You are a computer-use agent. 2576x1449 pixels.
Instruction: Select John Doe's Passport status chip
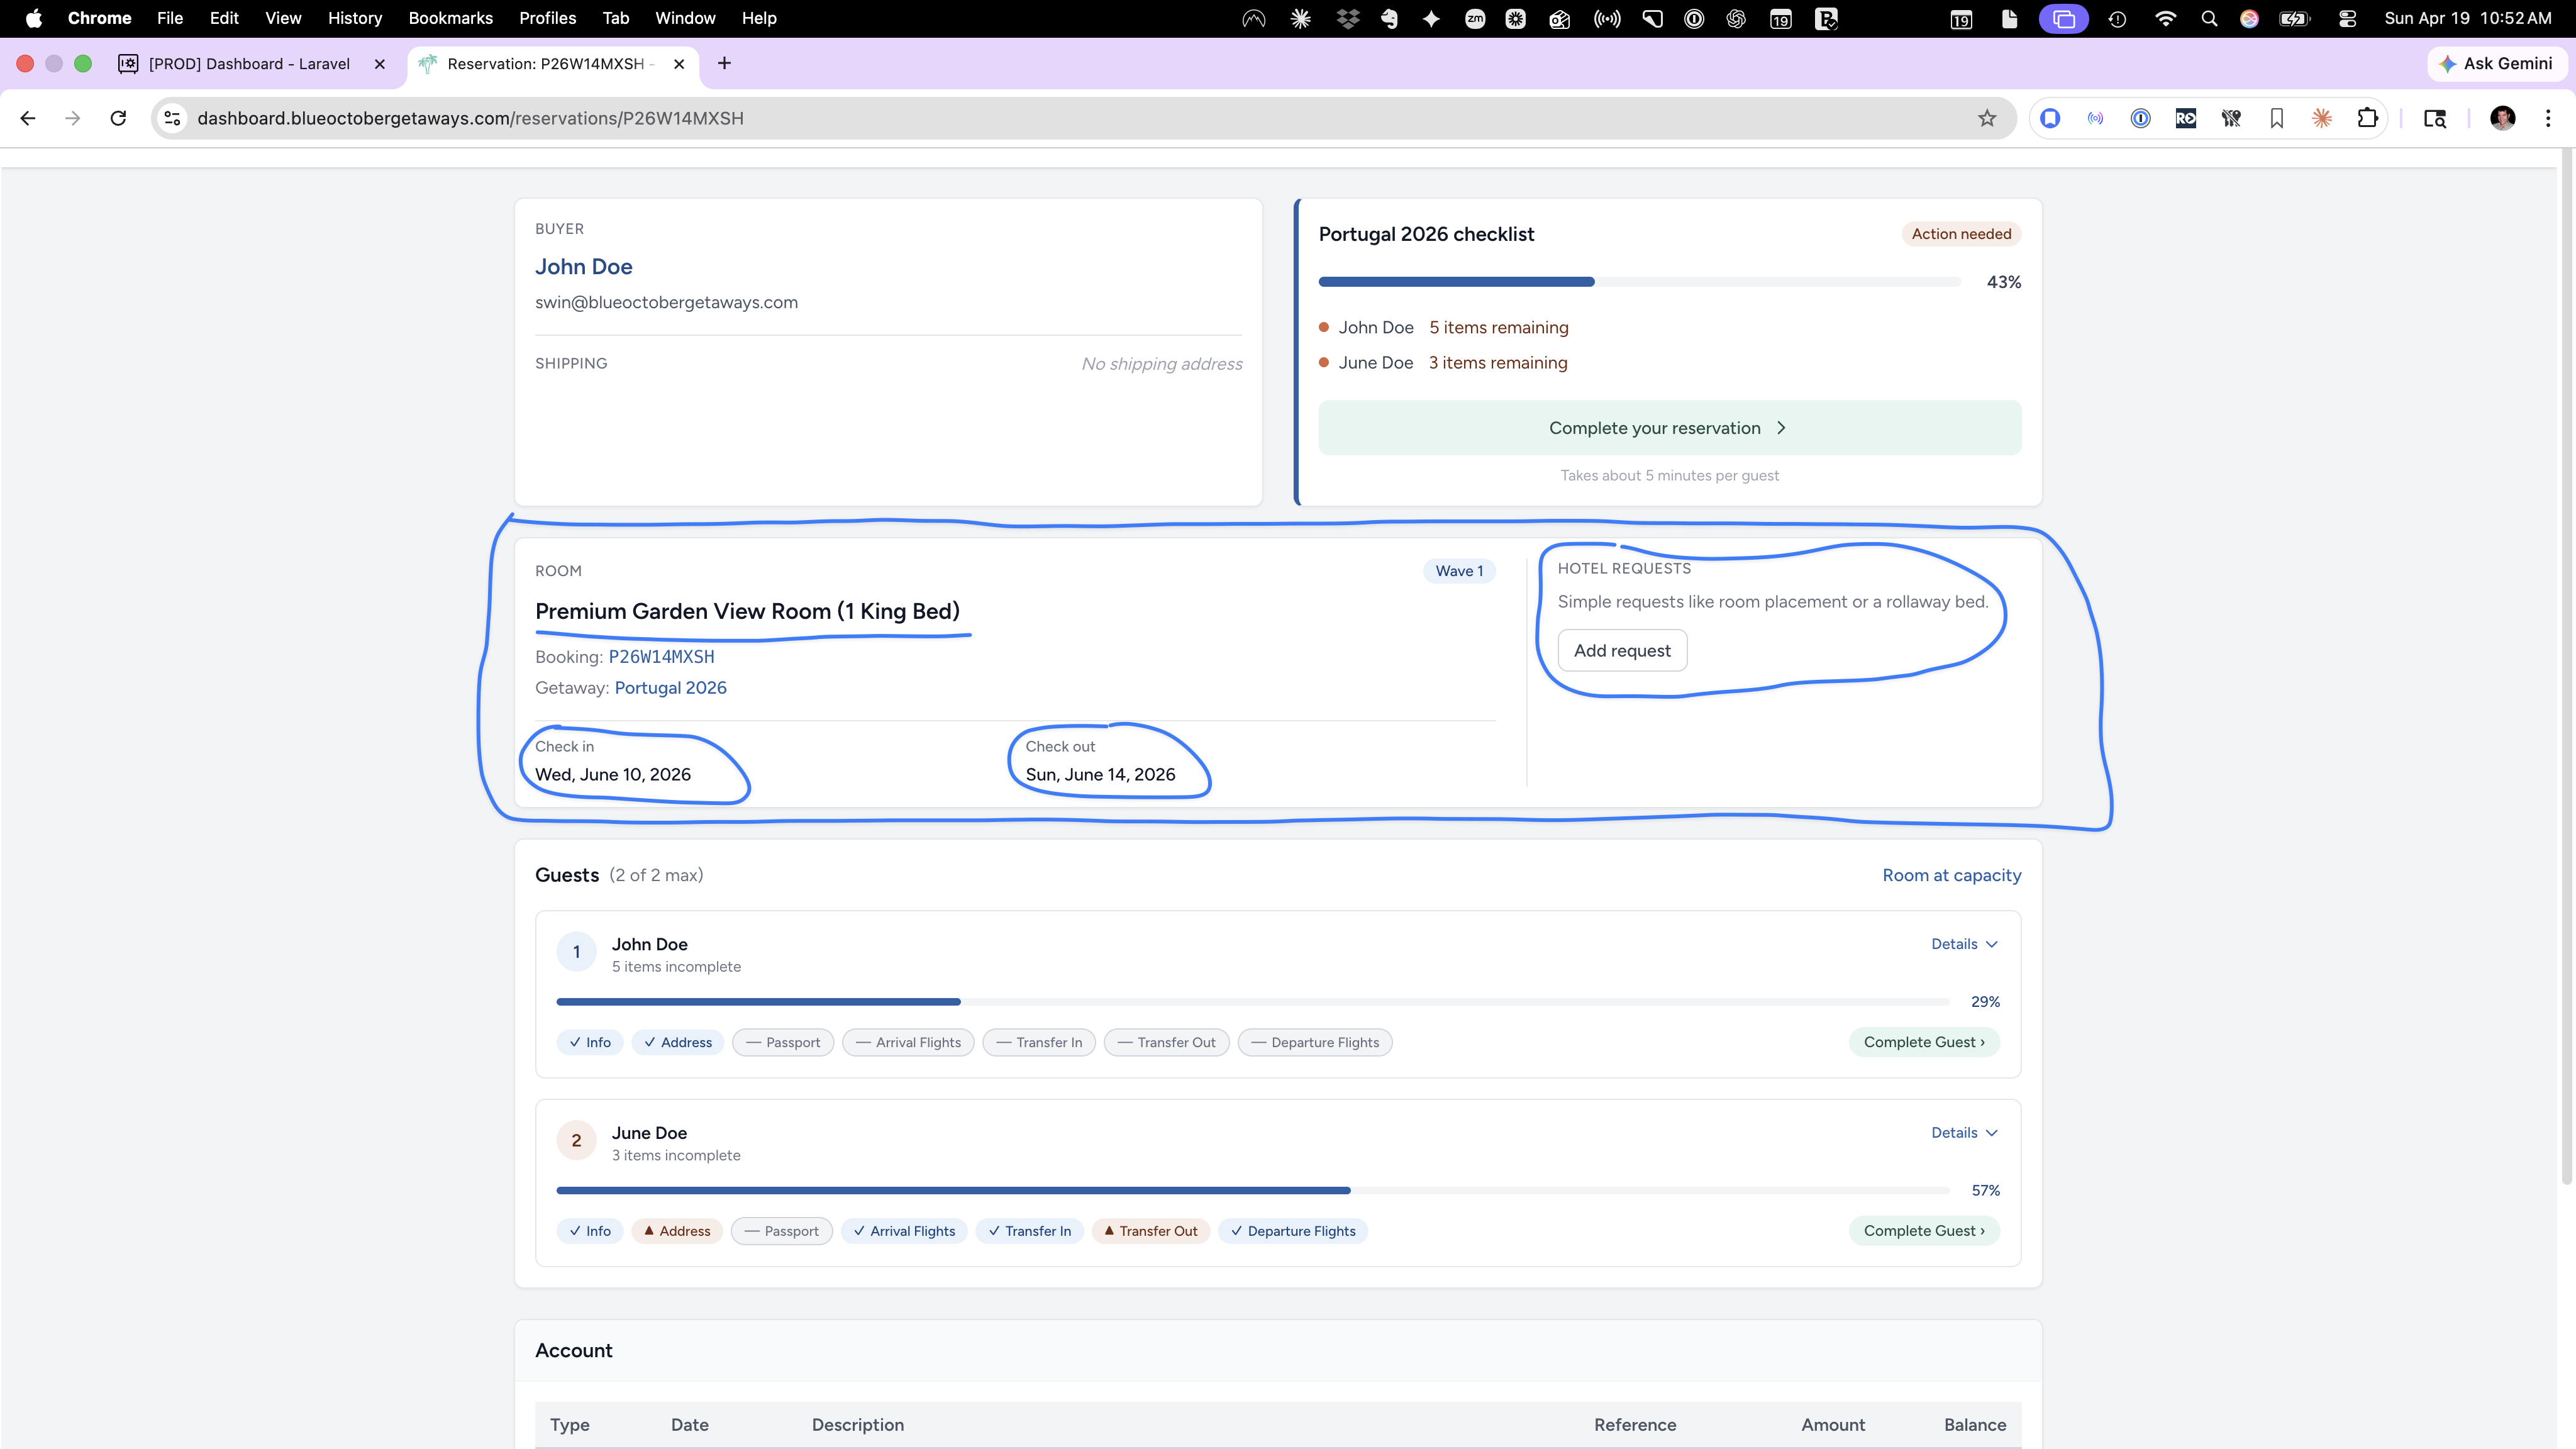pyautogui.click(x=783, y=1042)
